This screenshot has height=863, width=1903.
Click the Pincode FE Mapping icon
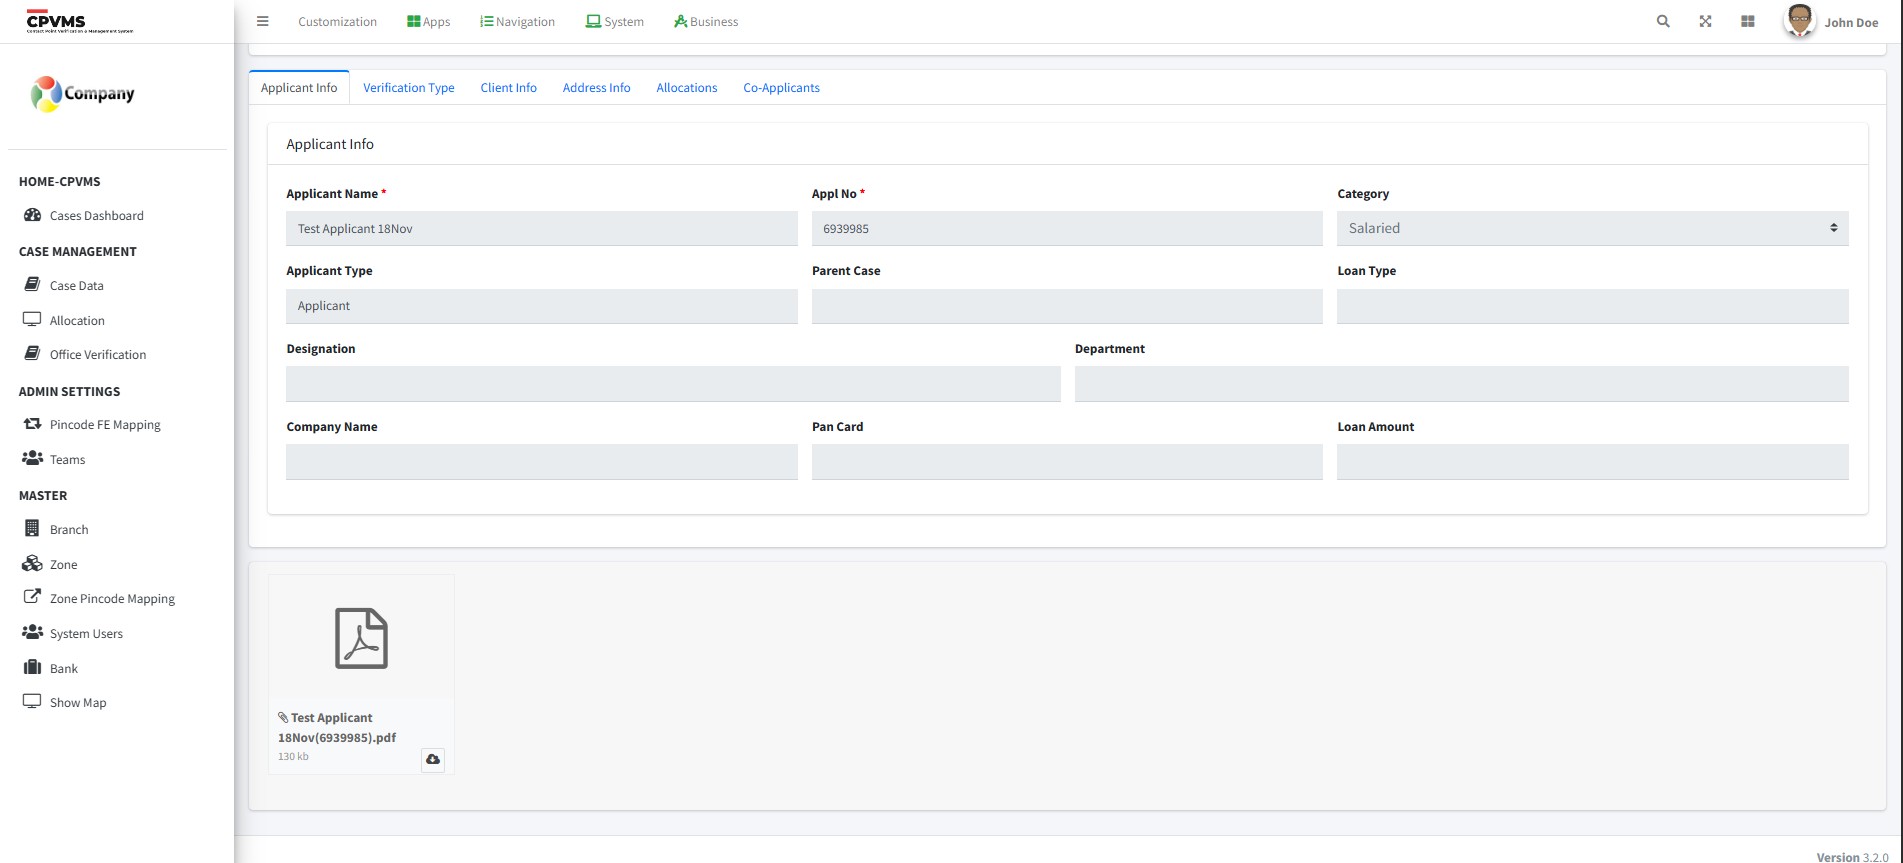(32, 424)
